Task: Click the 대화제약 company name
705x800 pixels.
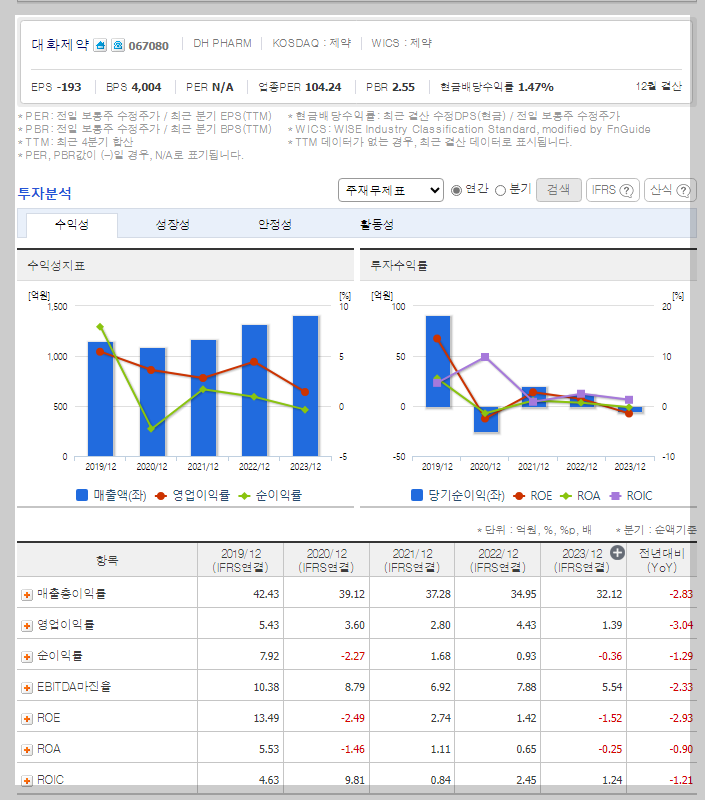Action: click(60, 45)
